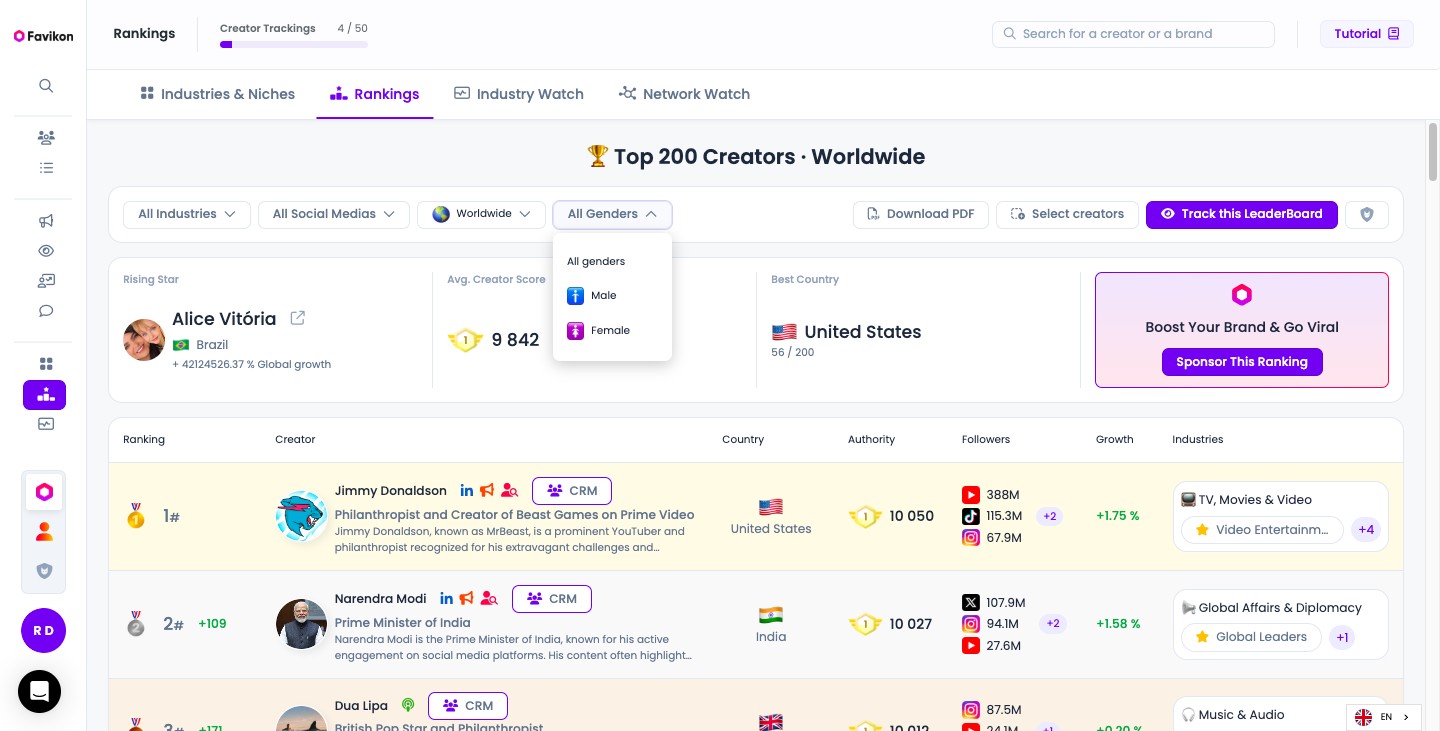Open the All Industries dropdown
This screenshot has height=731, width=1440.
(x=187, y=214)
